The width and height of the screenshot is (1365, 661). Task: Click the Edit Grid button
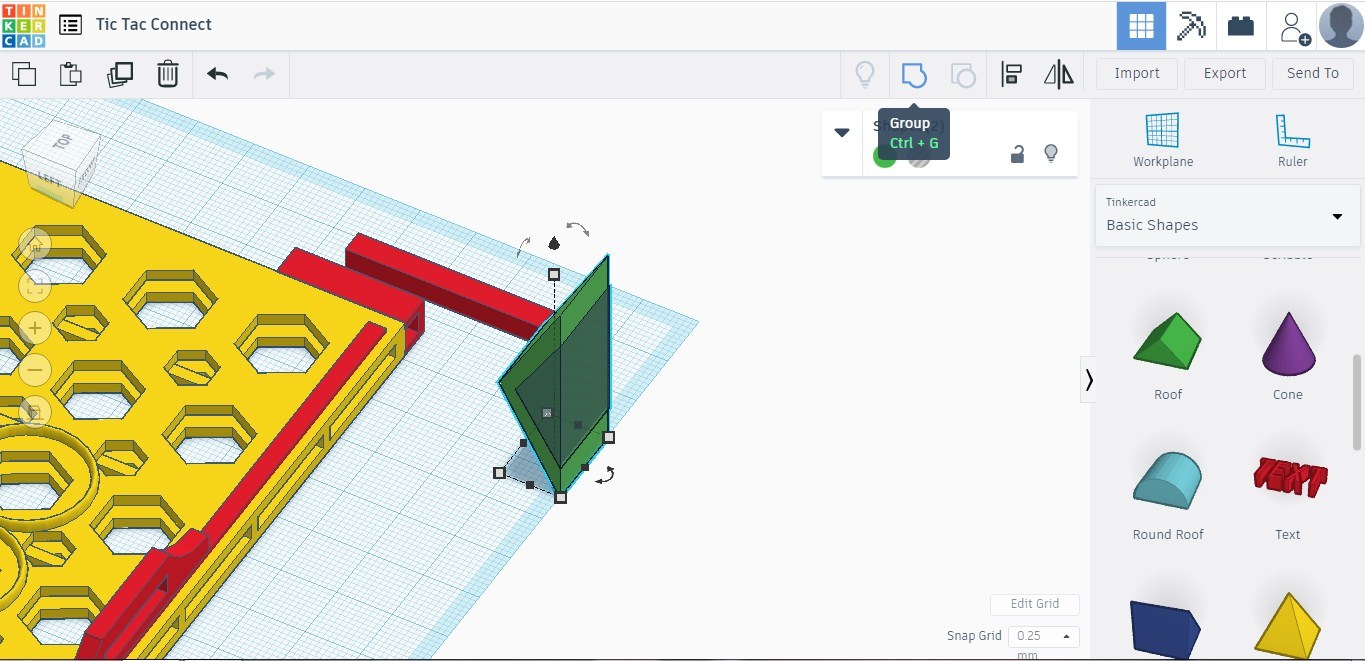(x=1035, y=604)
